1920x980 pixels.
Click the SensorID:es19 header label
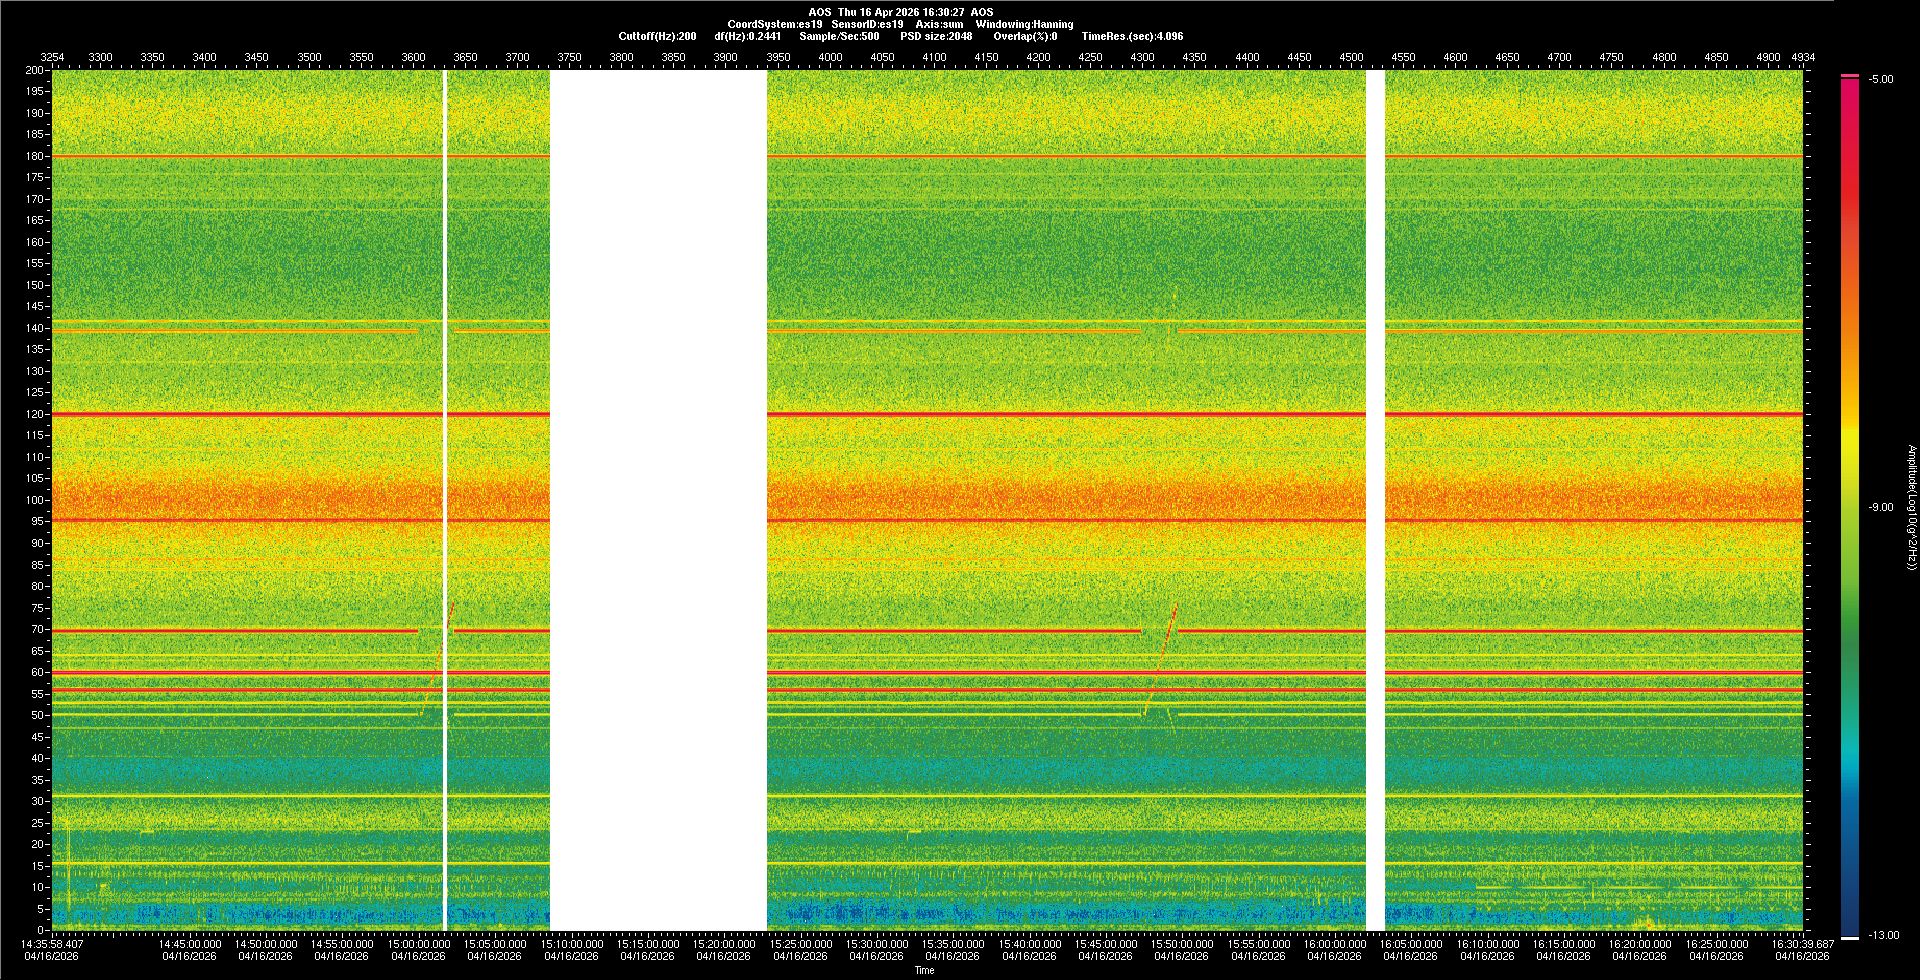point(867,24)
